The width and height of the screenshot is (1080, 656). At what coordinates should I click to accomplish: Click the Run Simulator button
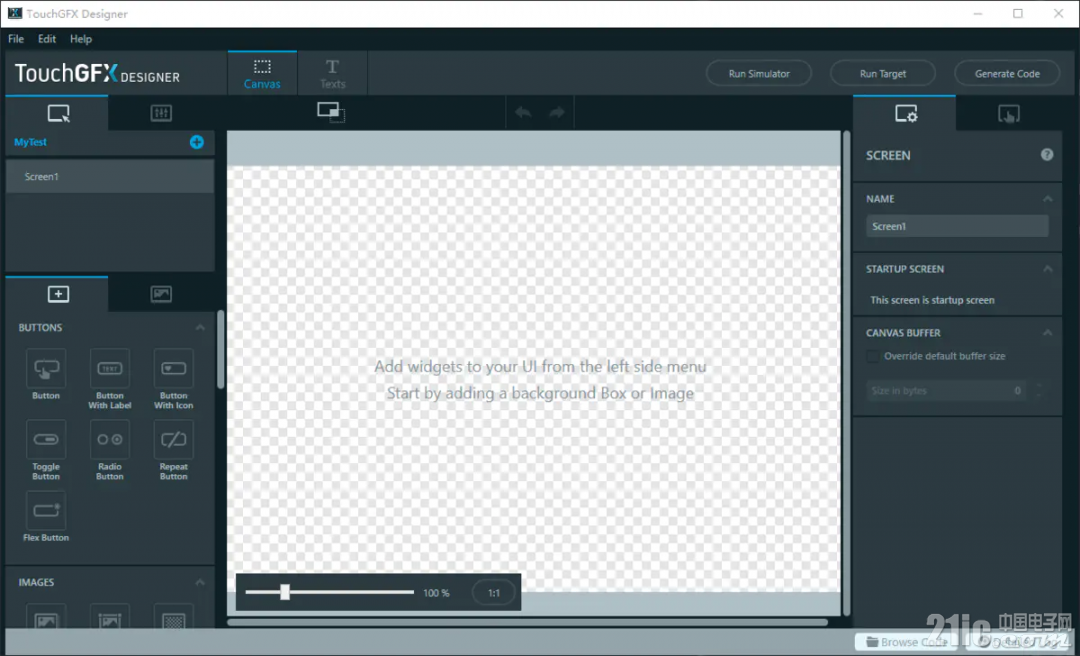pyautogui.click(x=759, y=74)
